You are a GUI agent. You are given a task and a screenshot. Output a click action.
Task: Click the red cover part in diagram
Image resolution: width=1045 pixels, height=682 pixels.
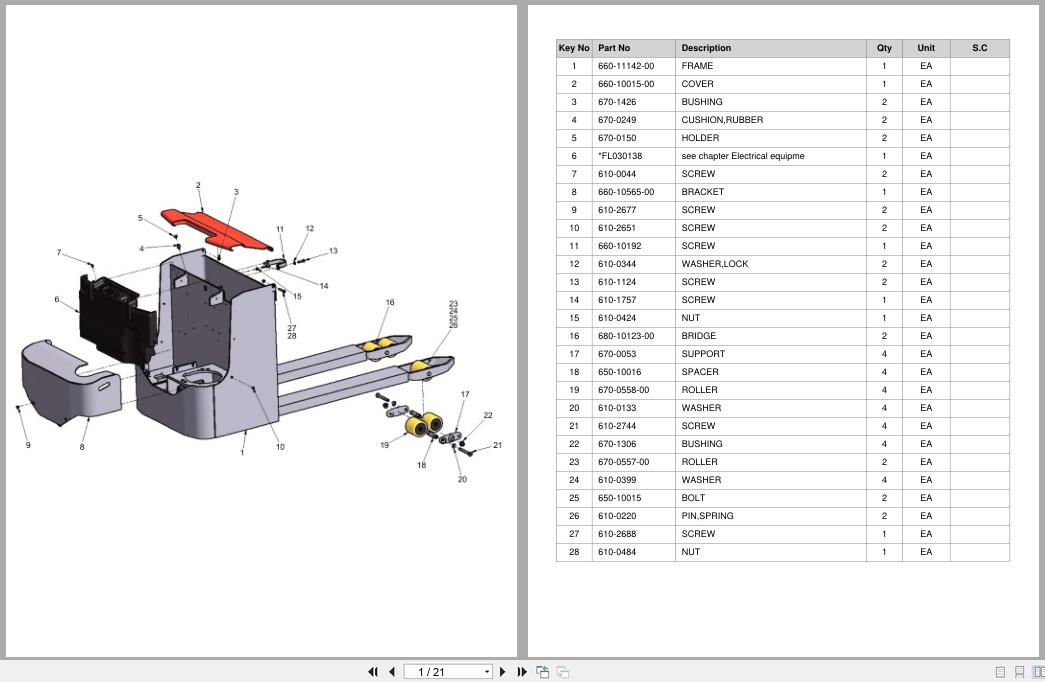[215, 229]
